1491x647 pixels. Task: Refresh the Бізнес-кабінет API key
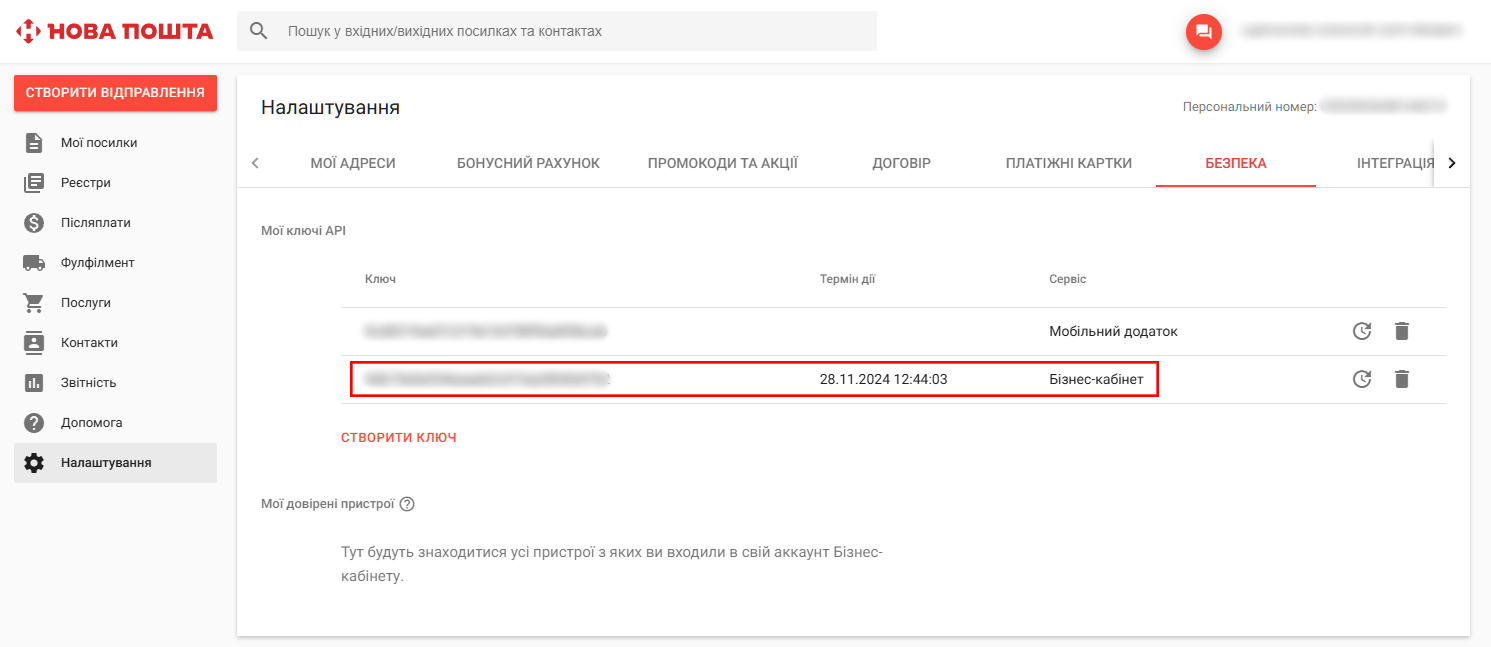point(1361,379)
